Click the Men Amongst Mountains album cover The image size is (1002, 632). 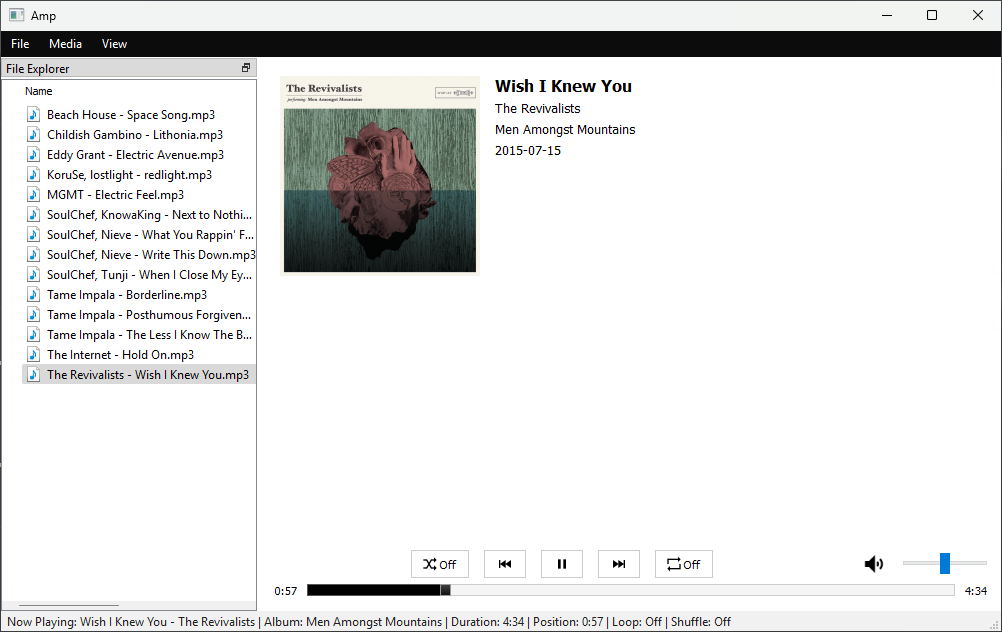pyautogui.click(x=380, y=176)
